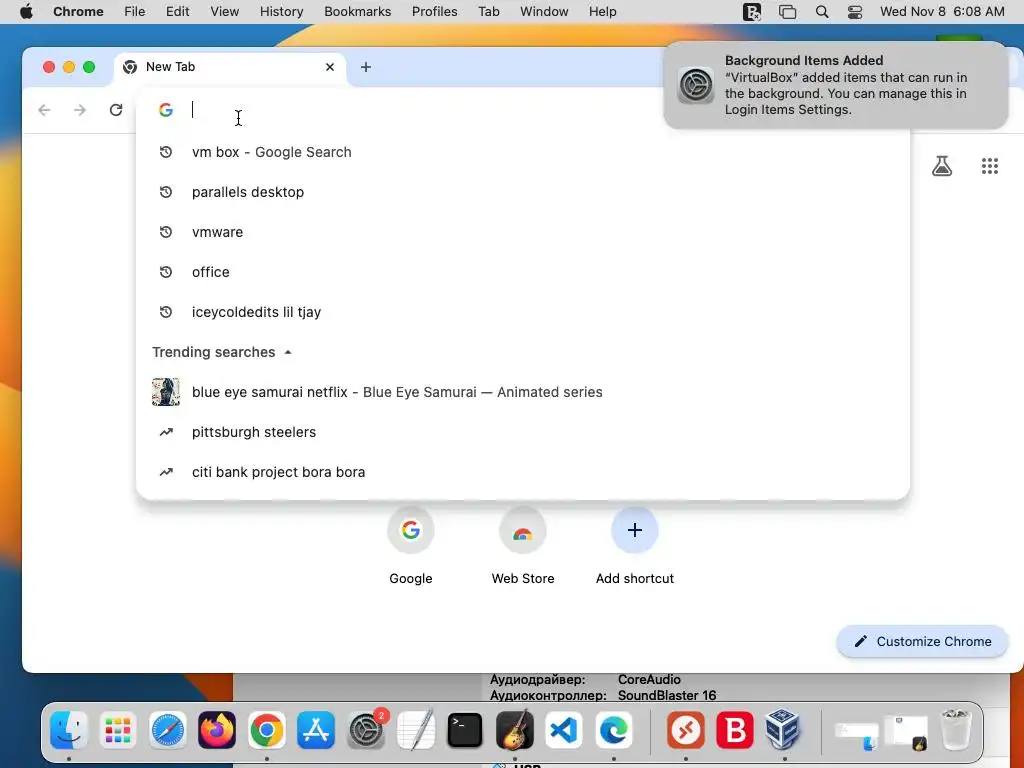Choose the 'office' history suggestion

[x=522, y=272]
